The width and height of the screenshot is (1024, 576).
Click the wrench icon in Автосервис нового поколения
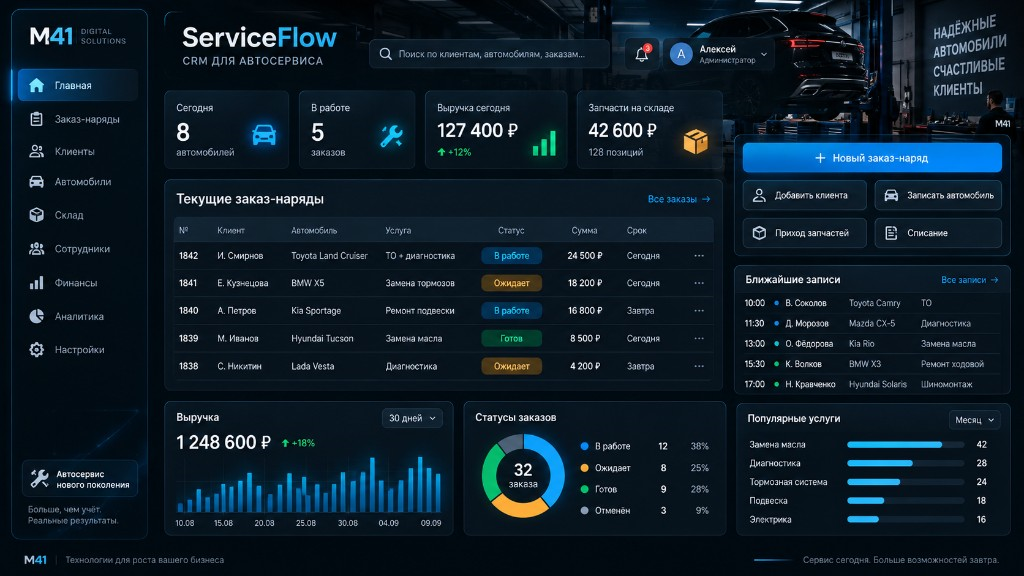point(39,479)
